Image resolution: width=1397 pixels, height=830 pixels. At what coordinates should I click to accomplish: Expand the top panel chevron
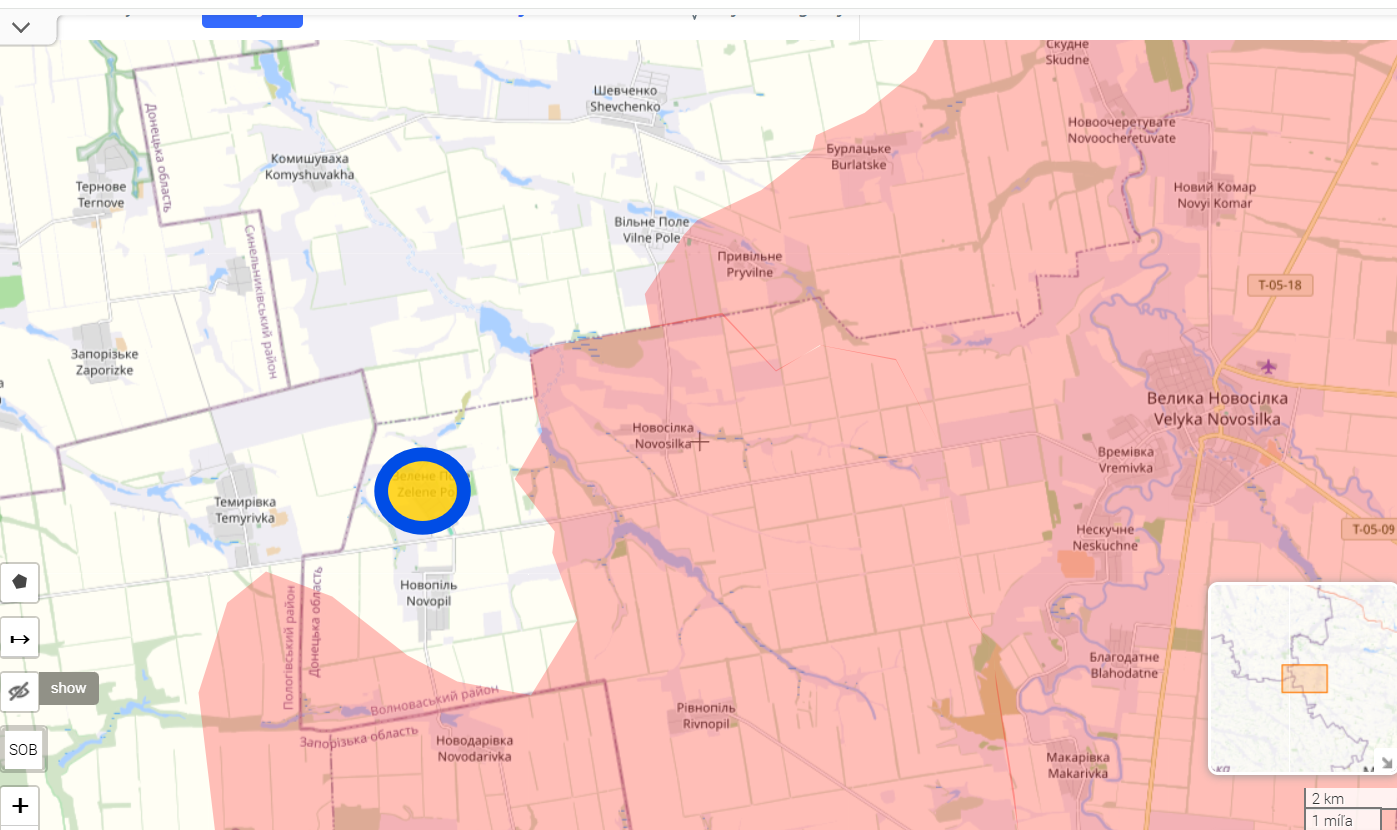(21, 27)
